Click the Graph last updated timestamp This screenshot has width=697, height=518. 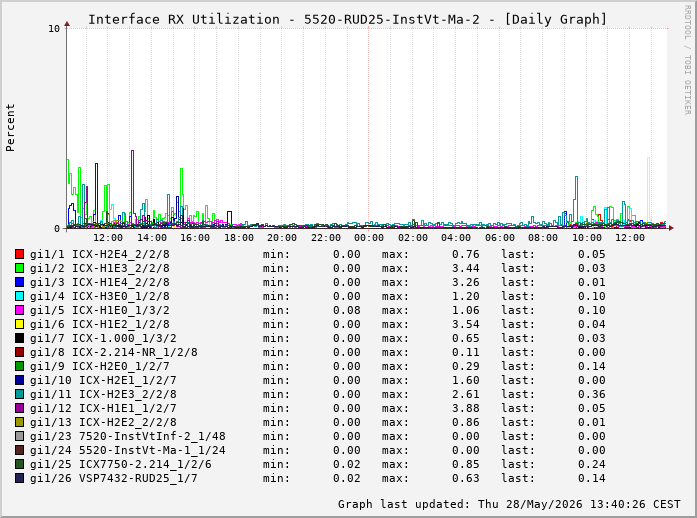pyautogui.click(x=509, y=504)
